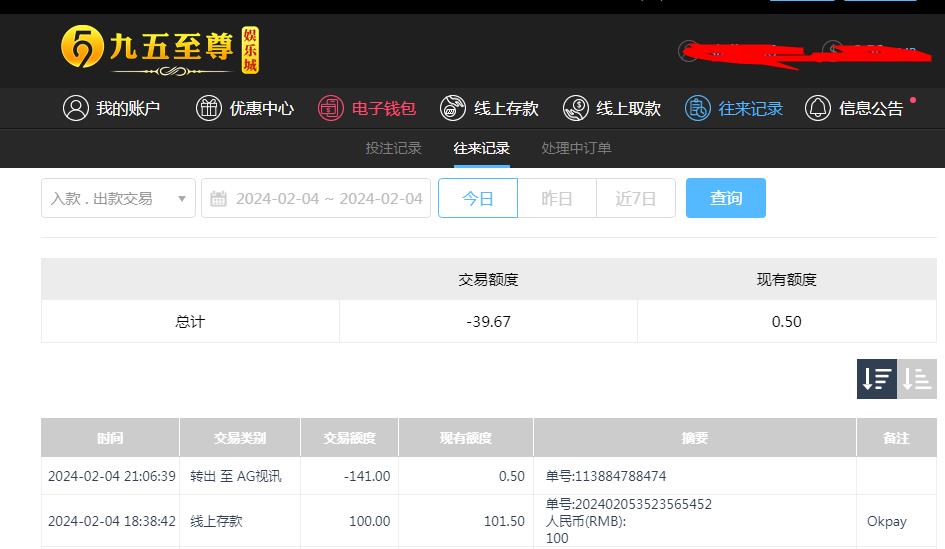Open the 线上取款 withdrawal icon
Viewport: 945px width, 549px height.
[x=576, y=108]
